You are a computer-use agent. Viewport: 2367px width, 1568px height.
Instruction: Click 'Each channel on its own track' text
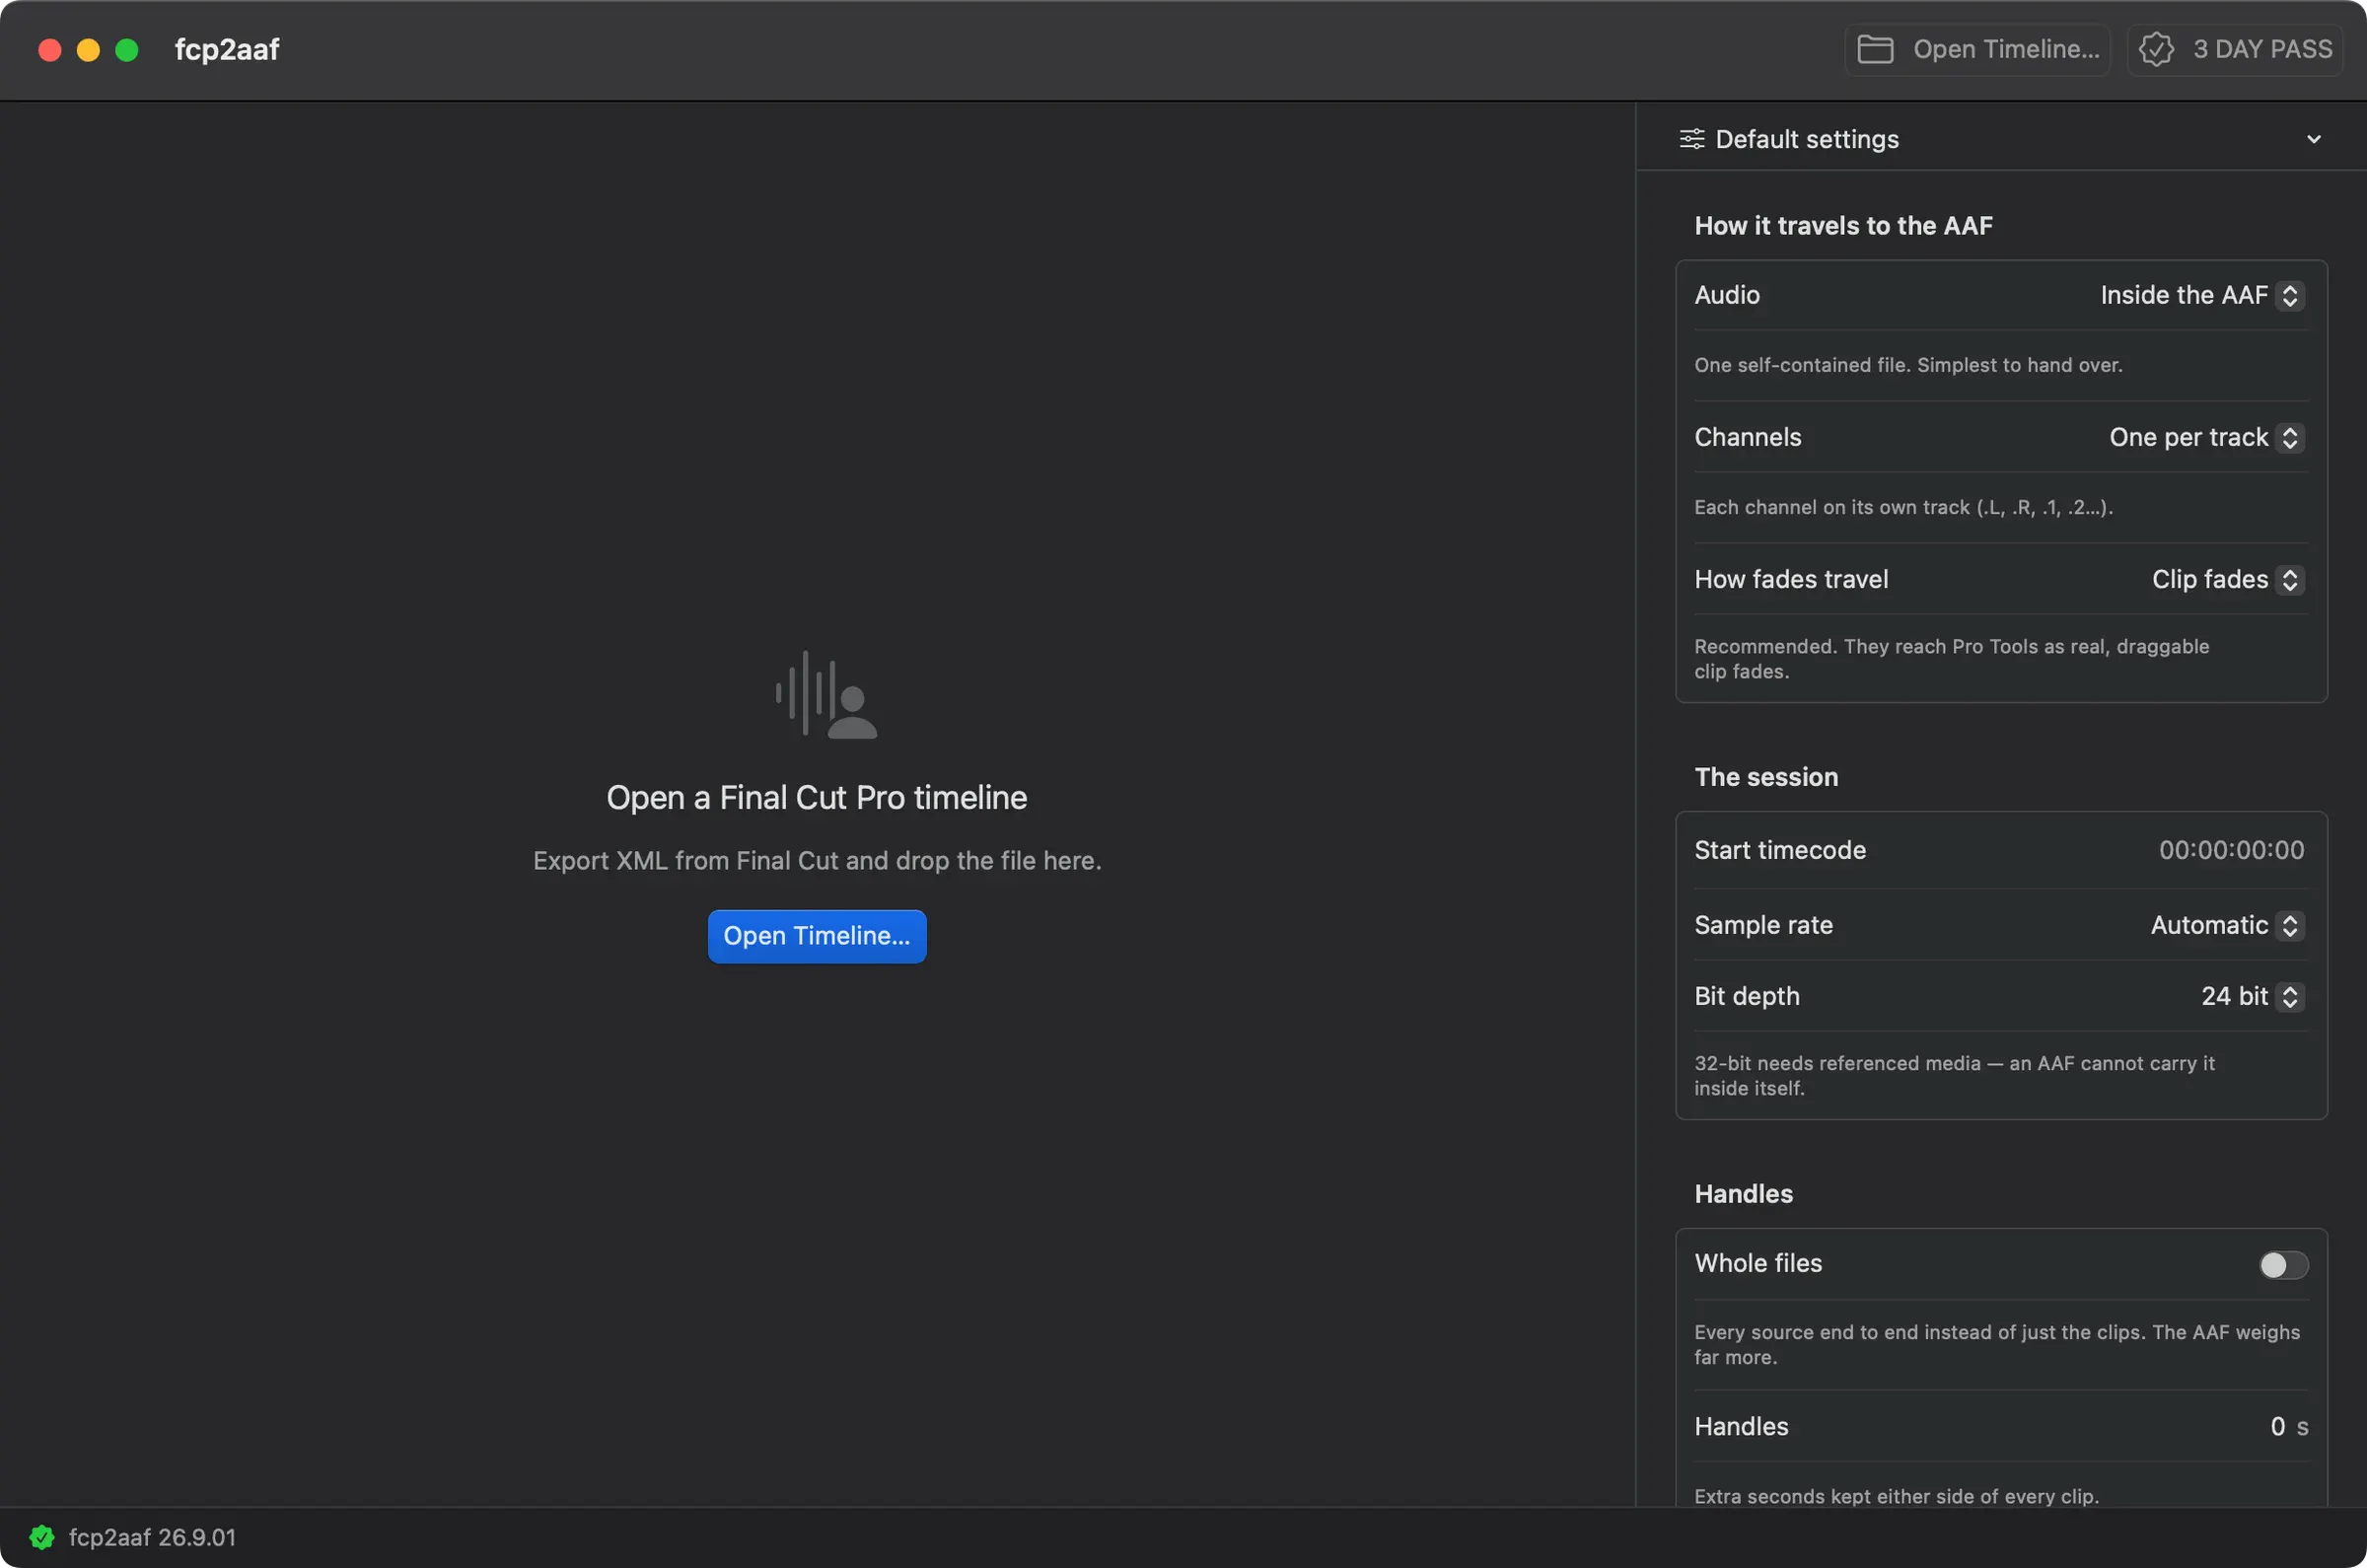1903,507
